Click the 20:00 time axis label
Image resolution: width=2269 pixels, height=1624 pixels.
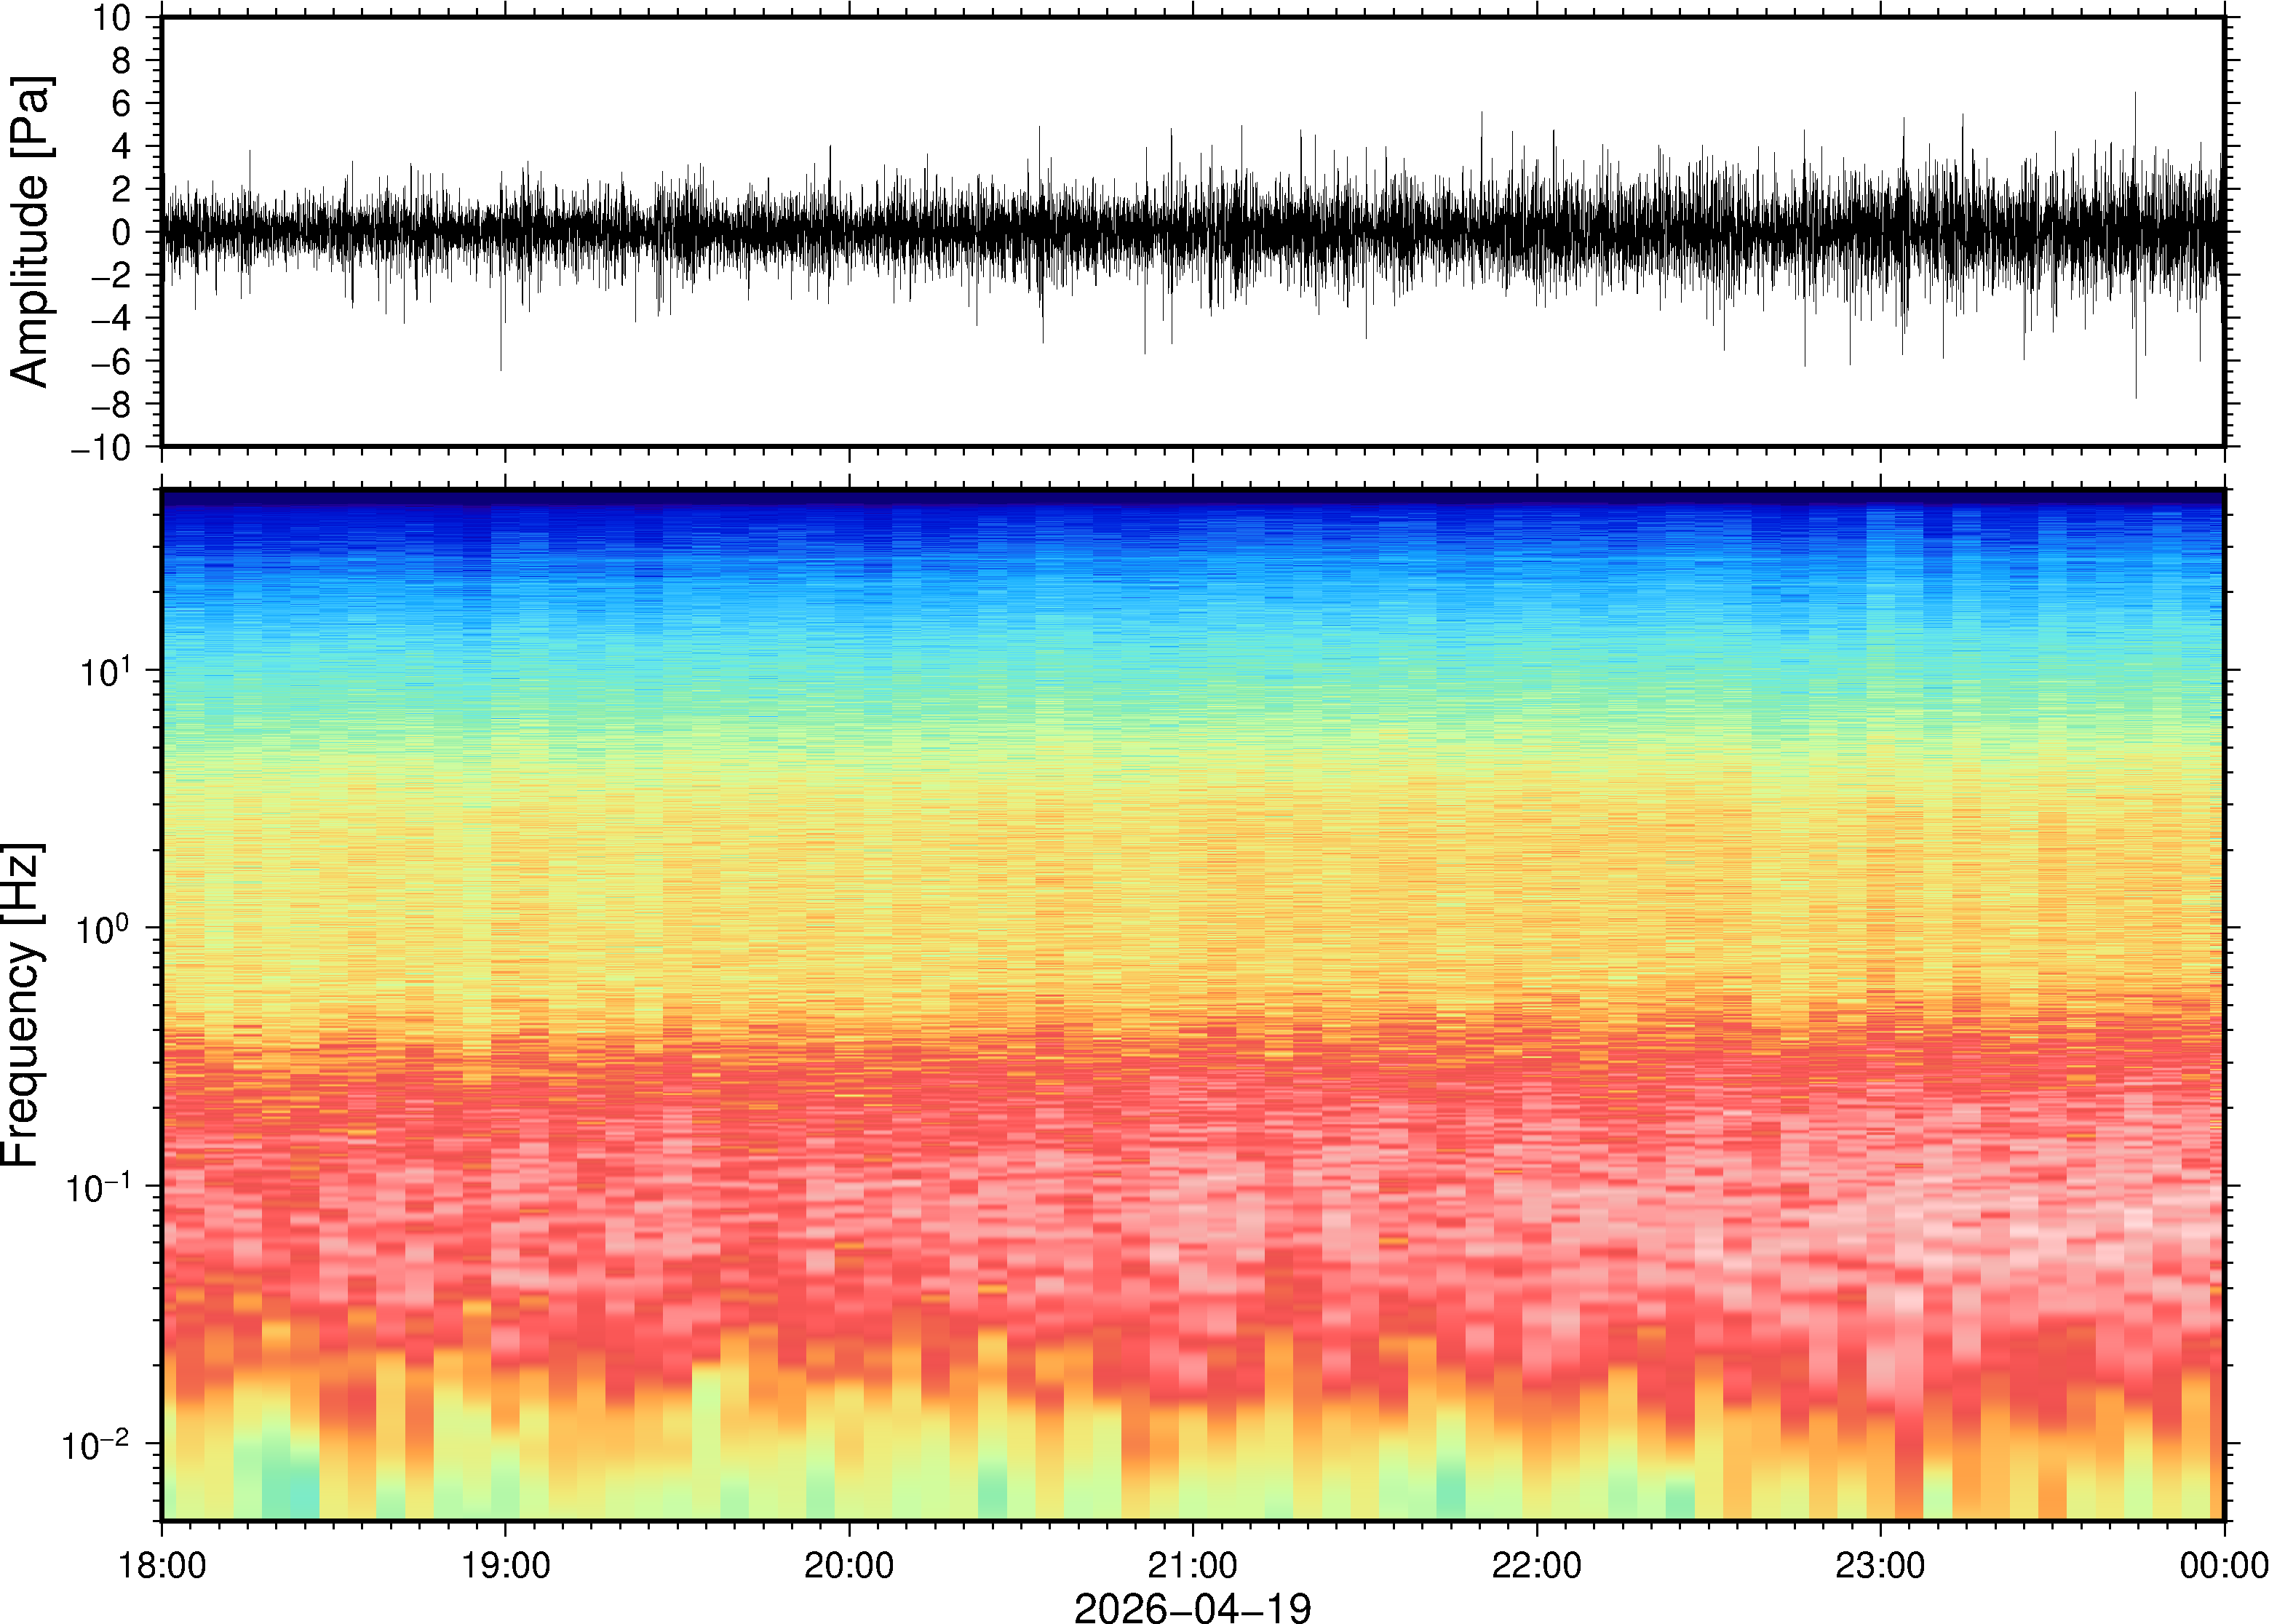(849, 1565)
